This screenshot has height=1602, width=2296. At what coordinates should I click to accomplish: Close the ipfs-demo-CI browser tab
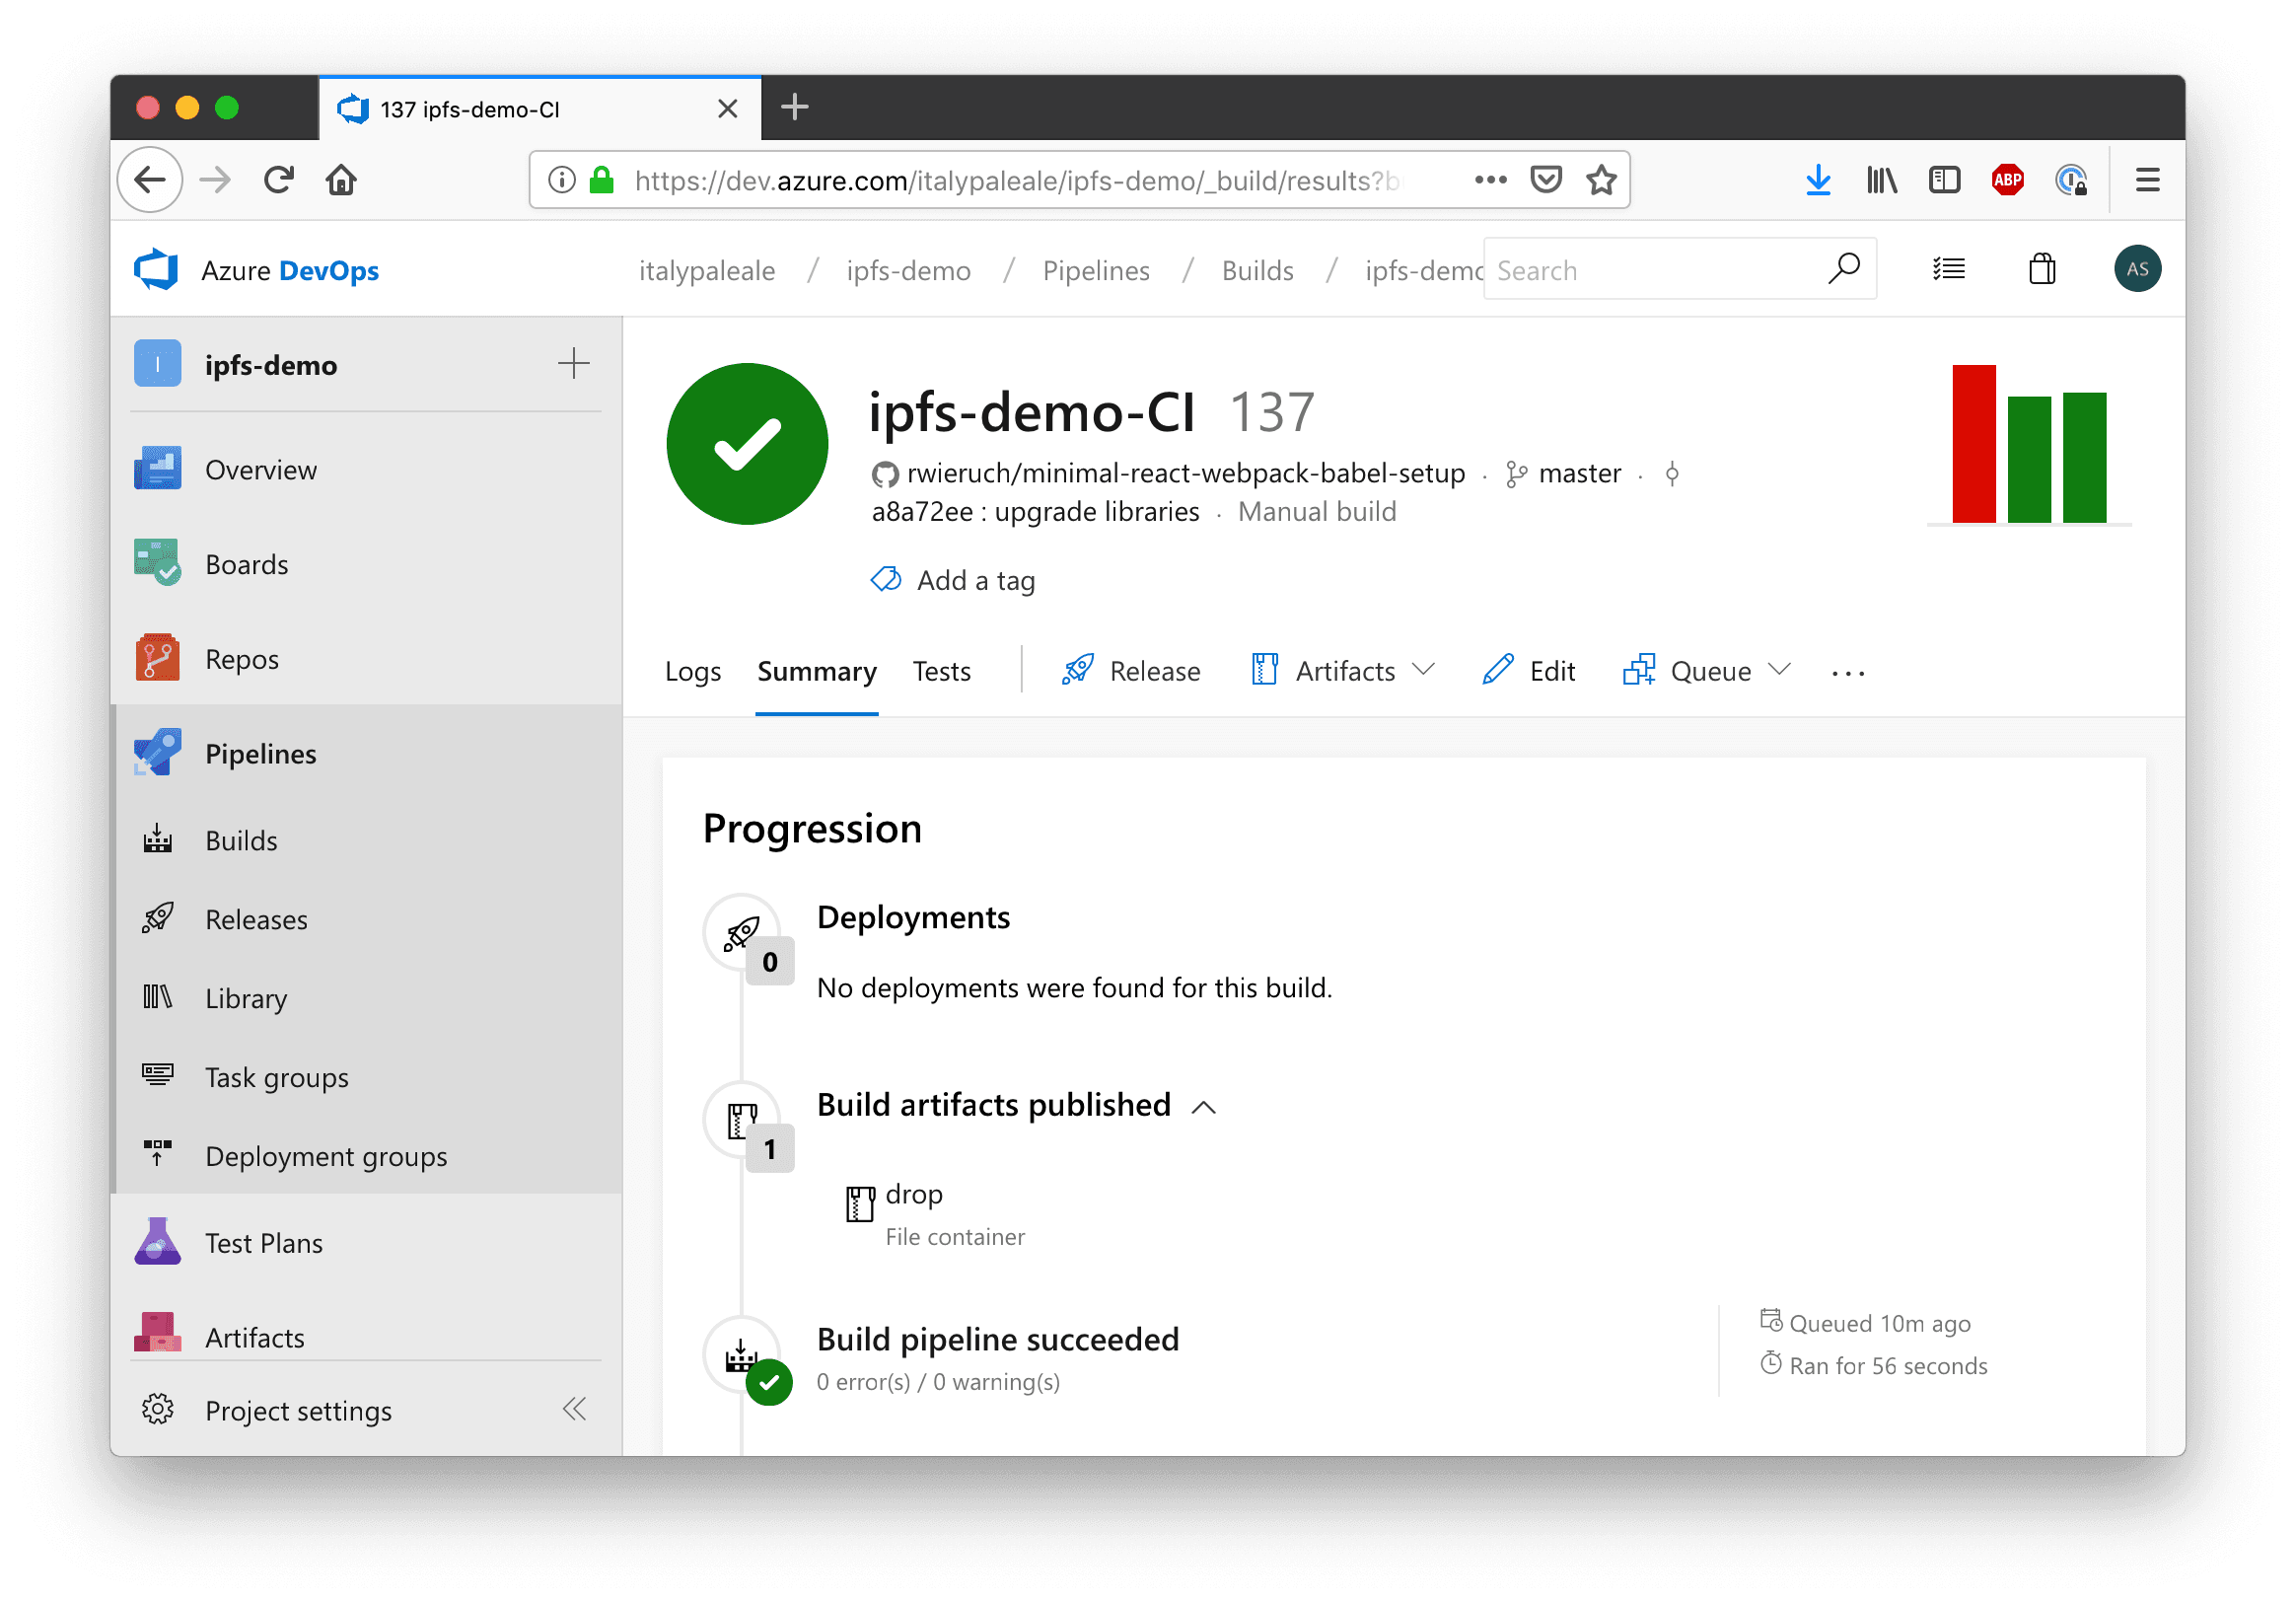(x=727, y=108)
